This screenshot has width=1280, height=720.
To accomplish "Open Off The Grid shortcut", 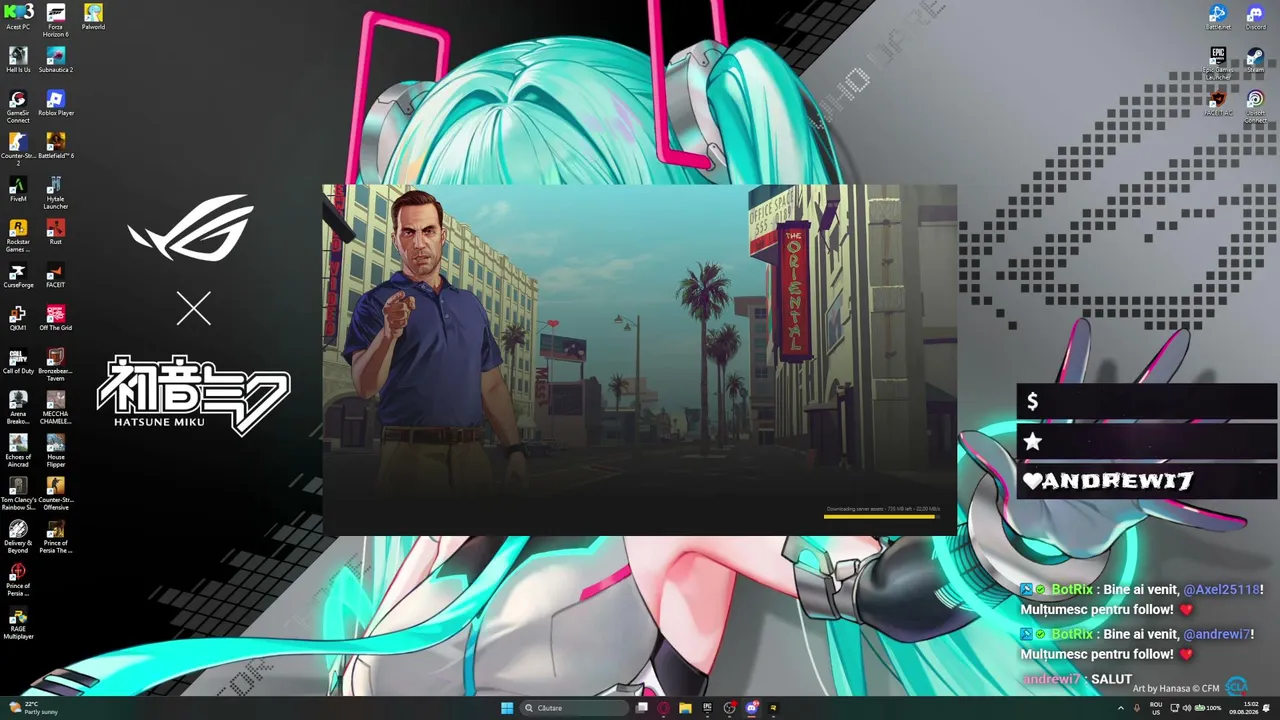I will point(56,317).
